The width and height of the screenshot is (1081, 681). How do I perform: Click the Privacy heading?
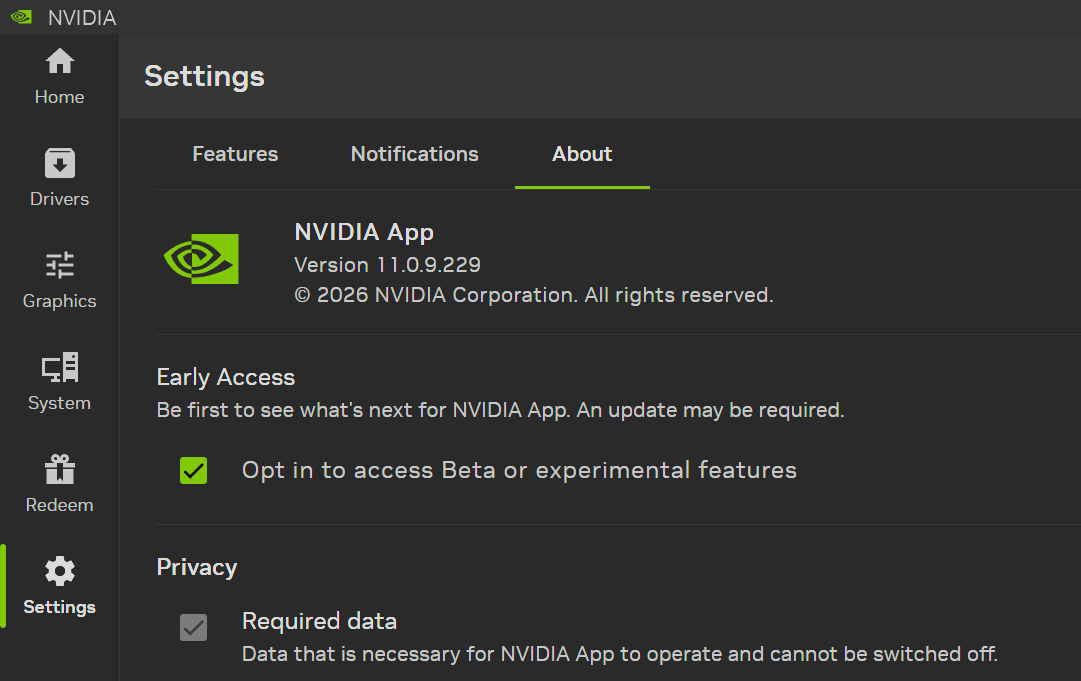coord(196,567)
